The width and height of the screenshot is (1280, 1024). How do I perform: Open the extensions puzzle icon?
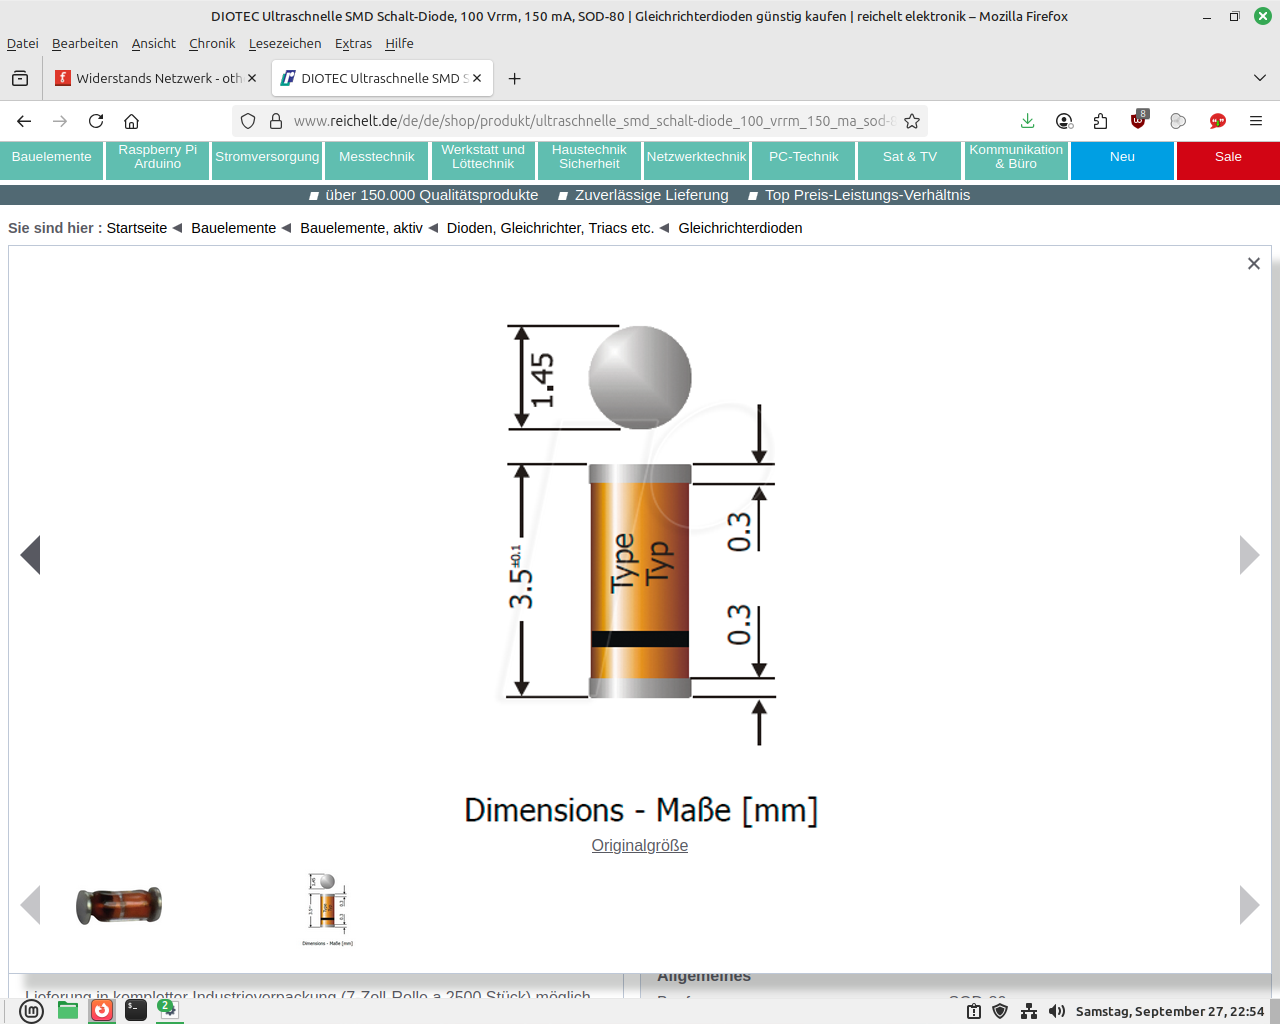click(1100, 121)
